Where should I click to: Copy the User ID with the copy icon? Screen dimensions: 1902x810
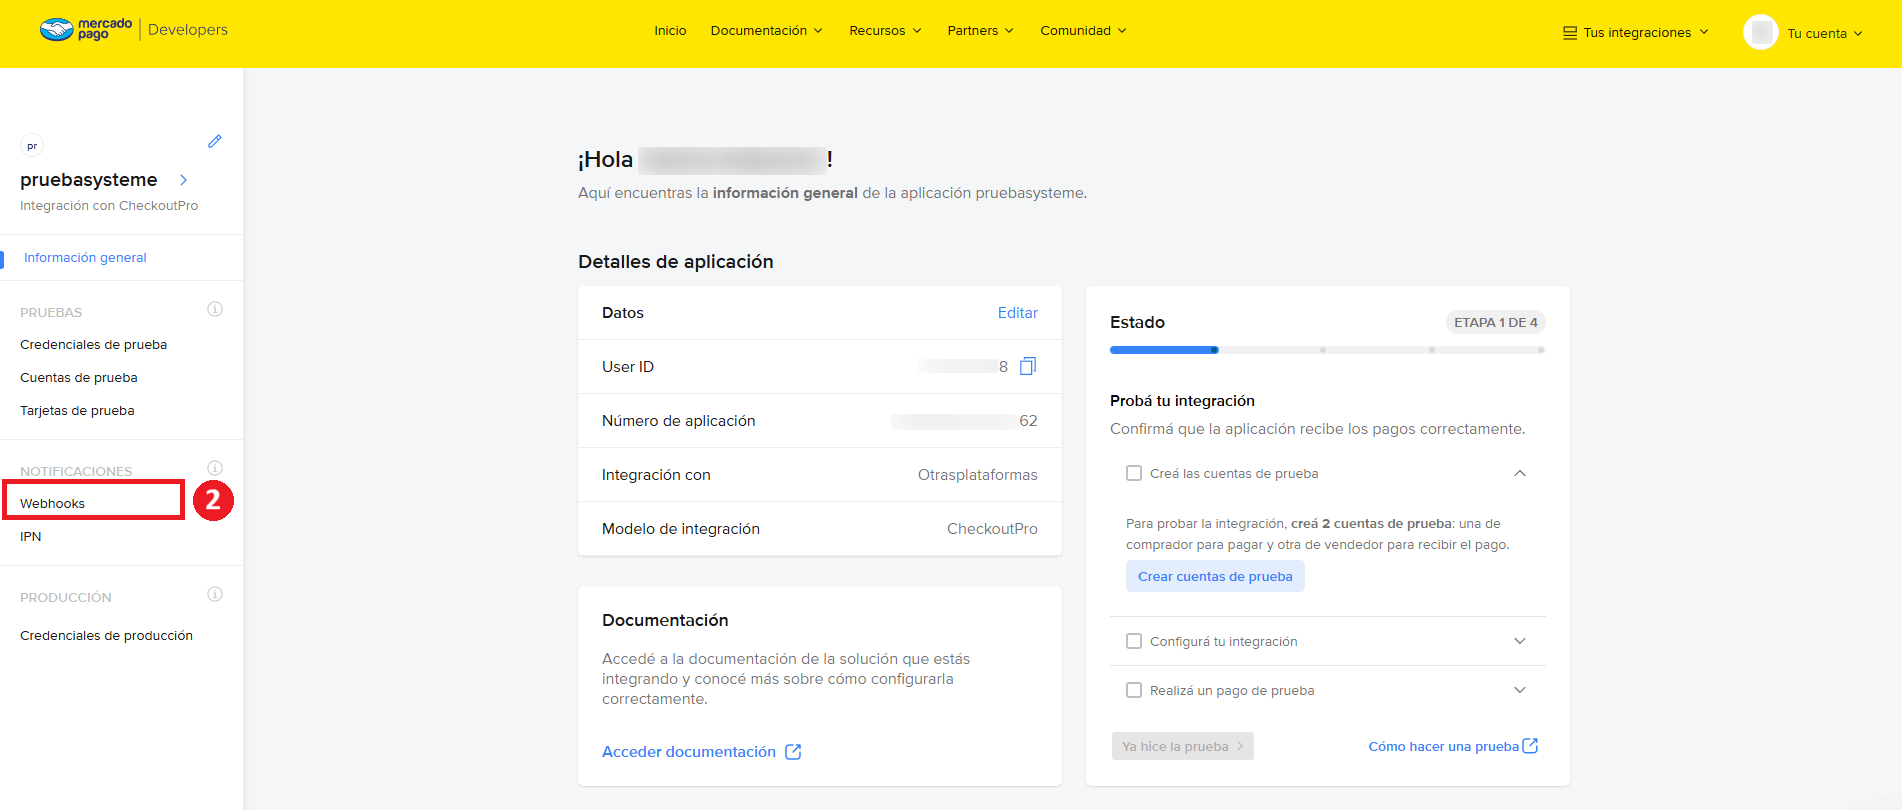coord(1028,367)
